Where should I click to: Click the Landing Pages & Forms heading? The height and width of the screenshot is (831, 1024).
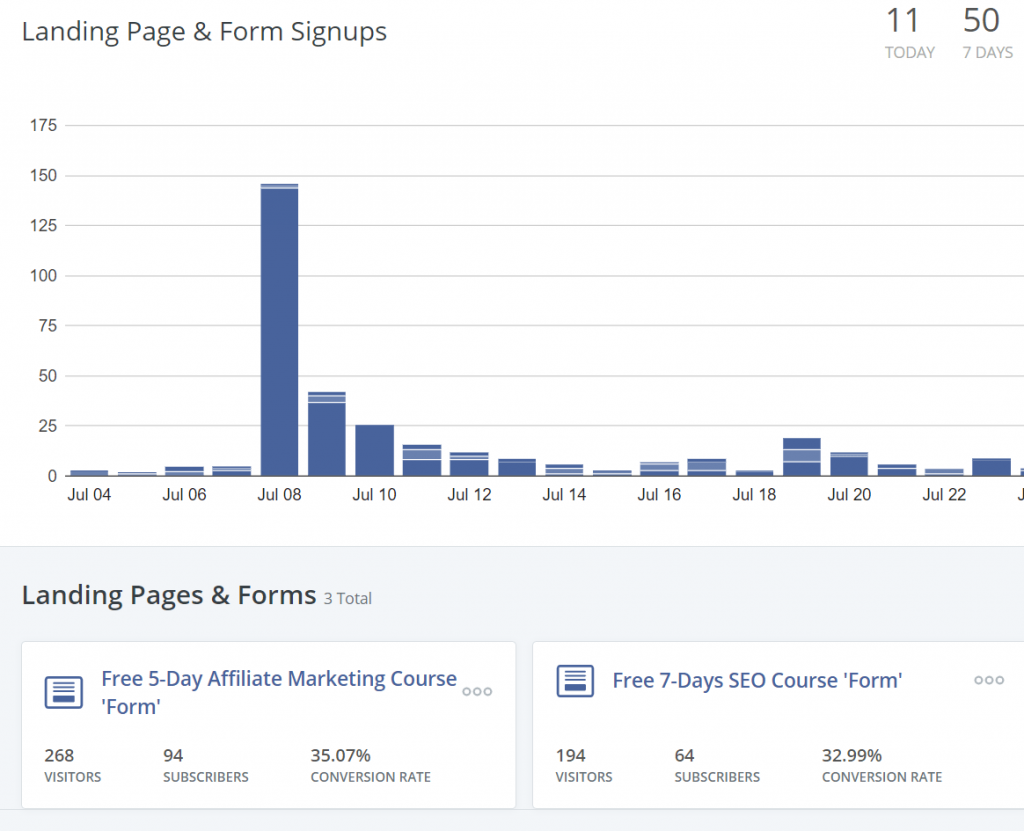pyautogui.click(x=169, y=596)
